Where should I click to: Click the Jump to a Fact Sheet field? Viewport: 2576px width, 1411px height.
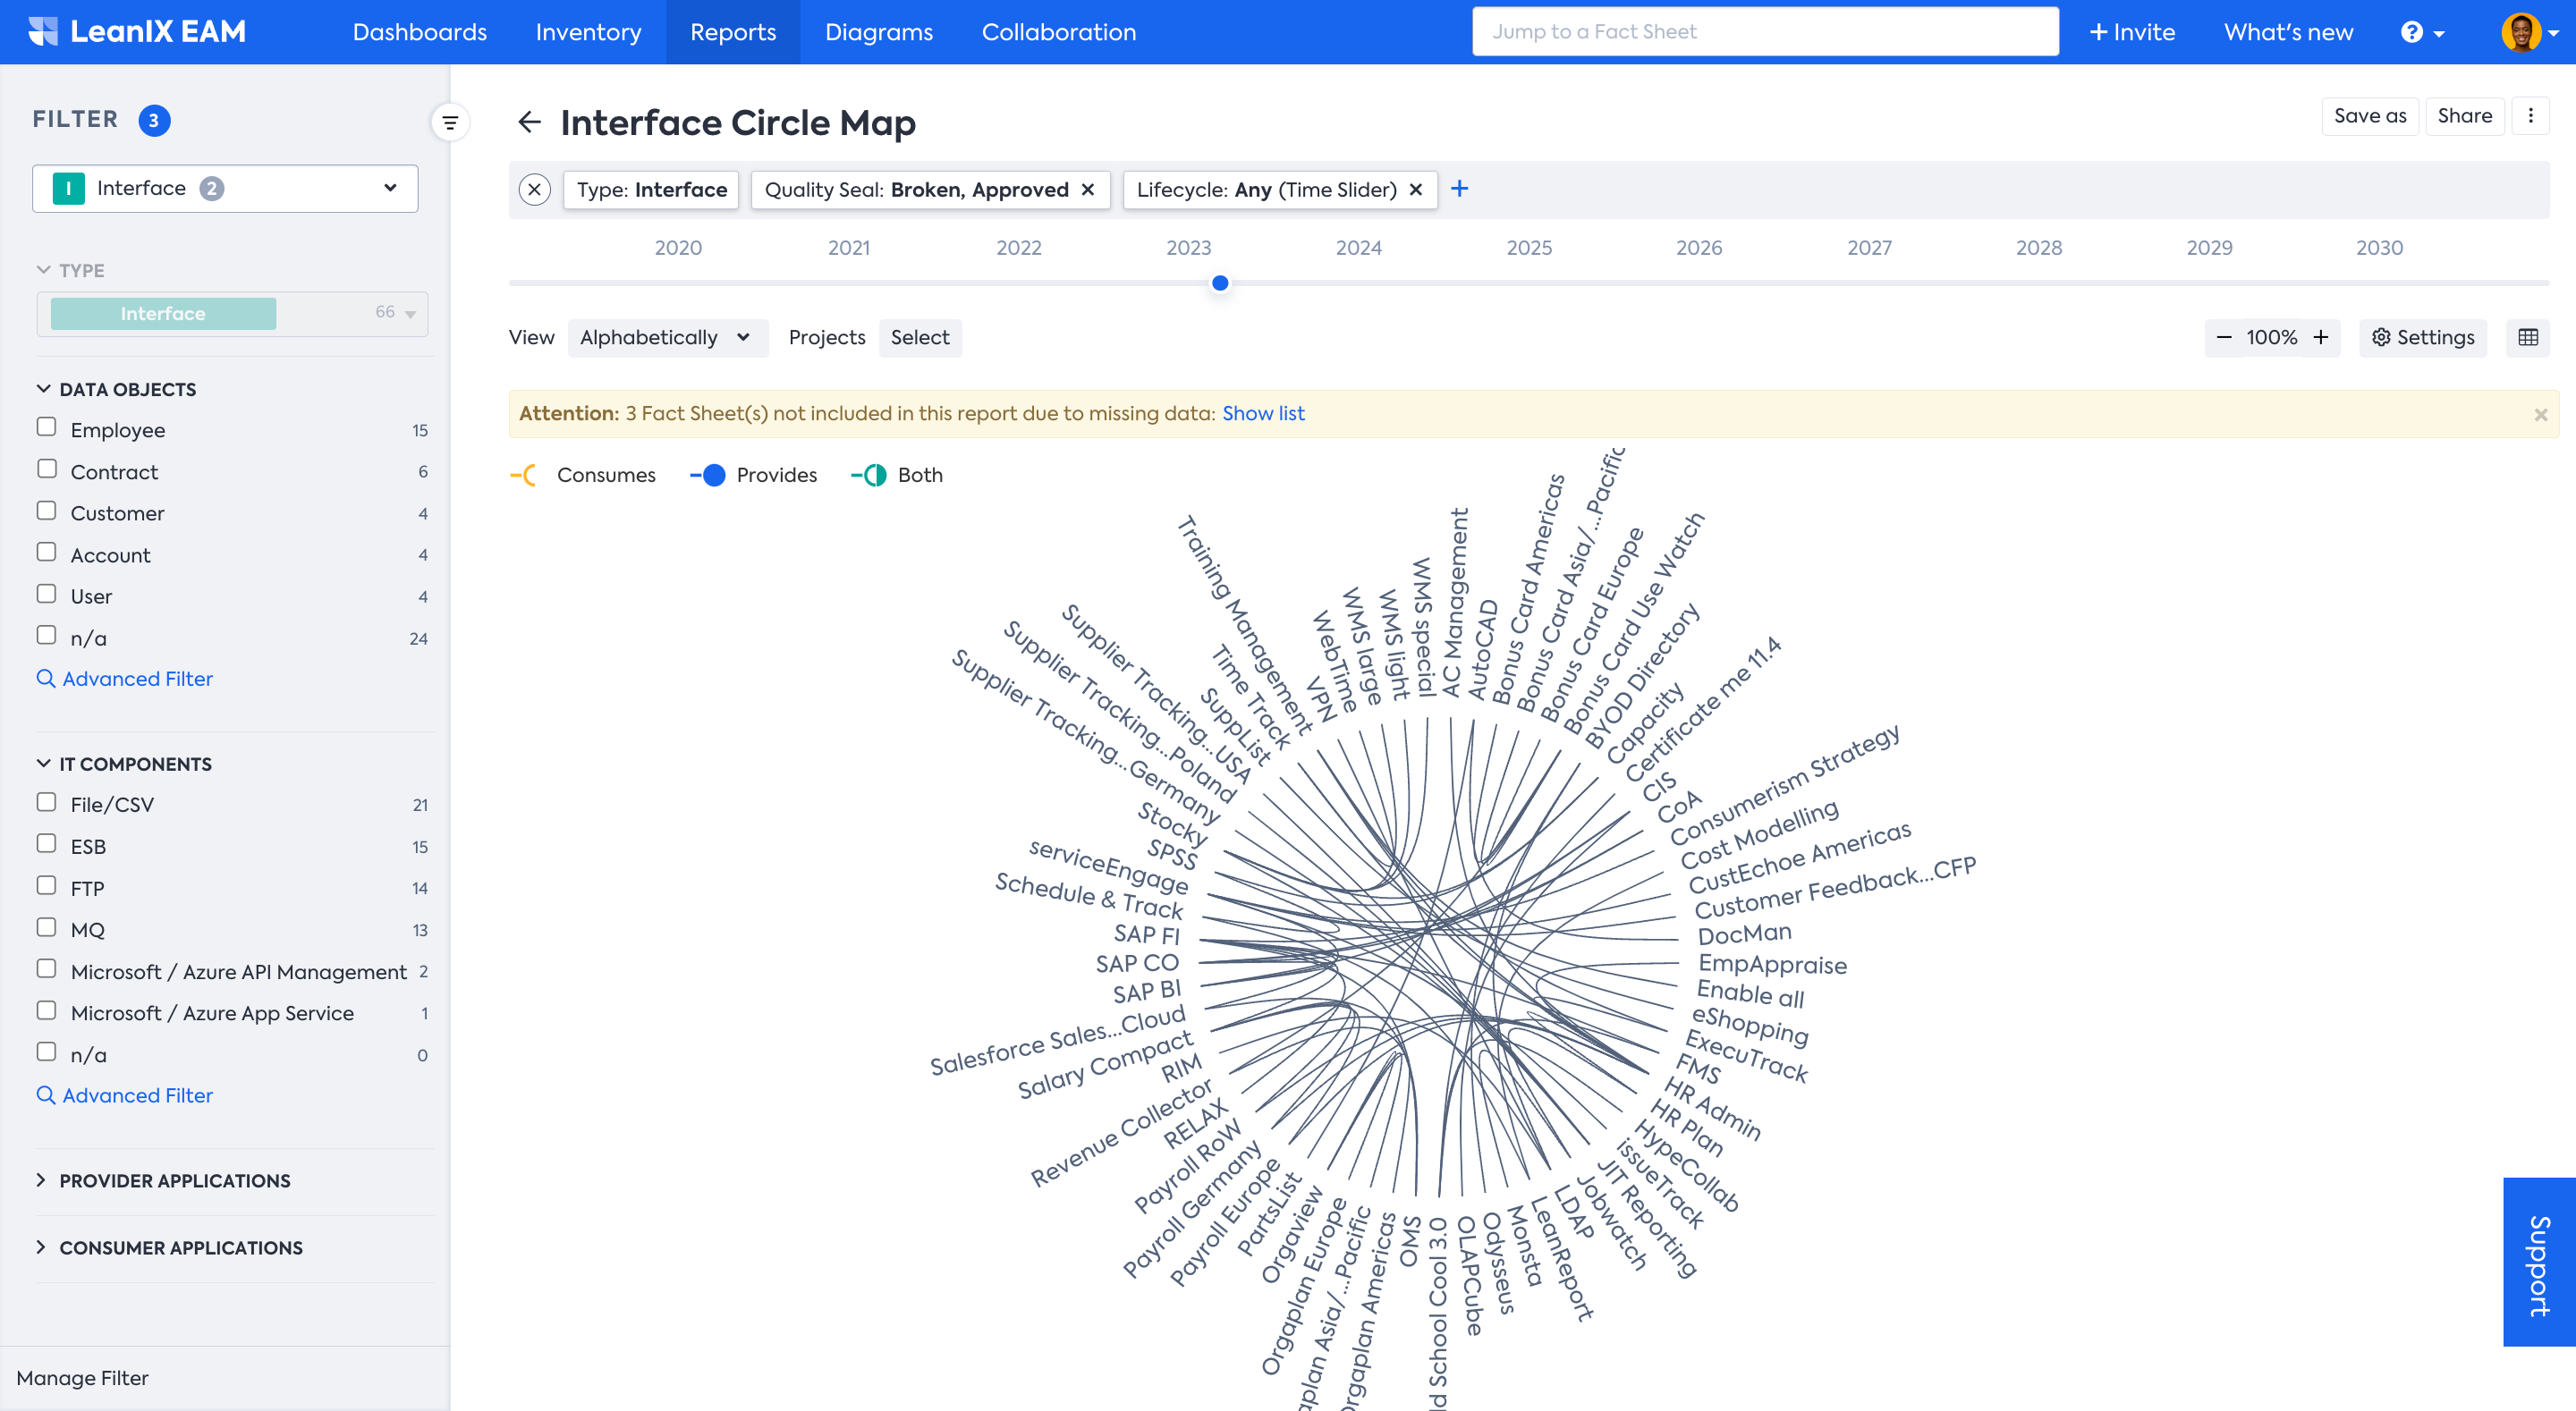(1764, 32)
